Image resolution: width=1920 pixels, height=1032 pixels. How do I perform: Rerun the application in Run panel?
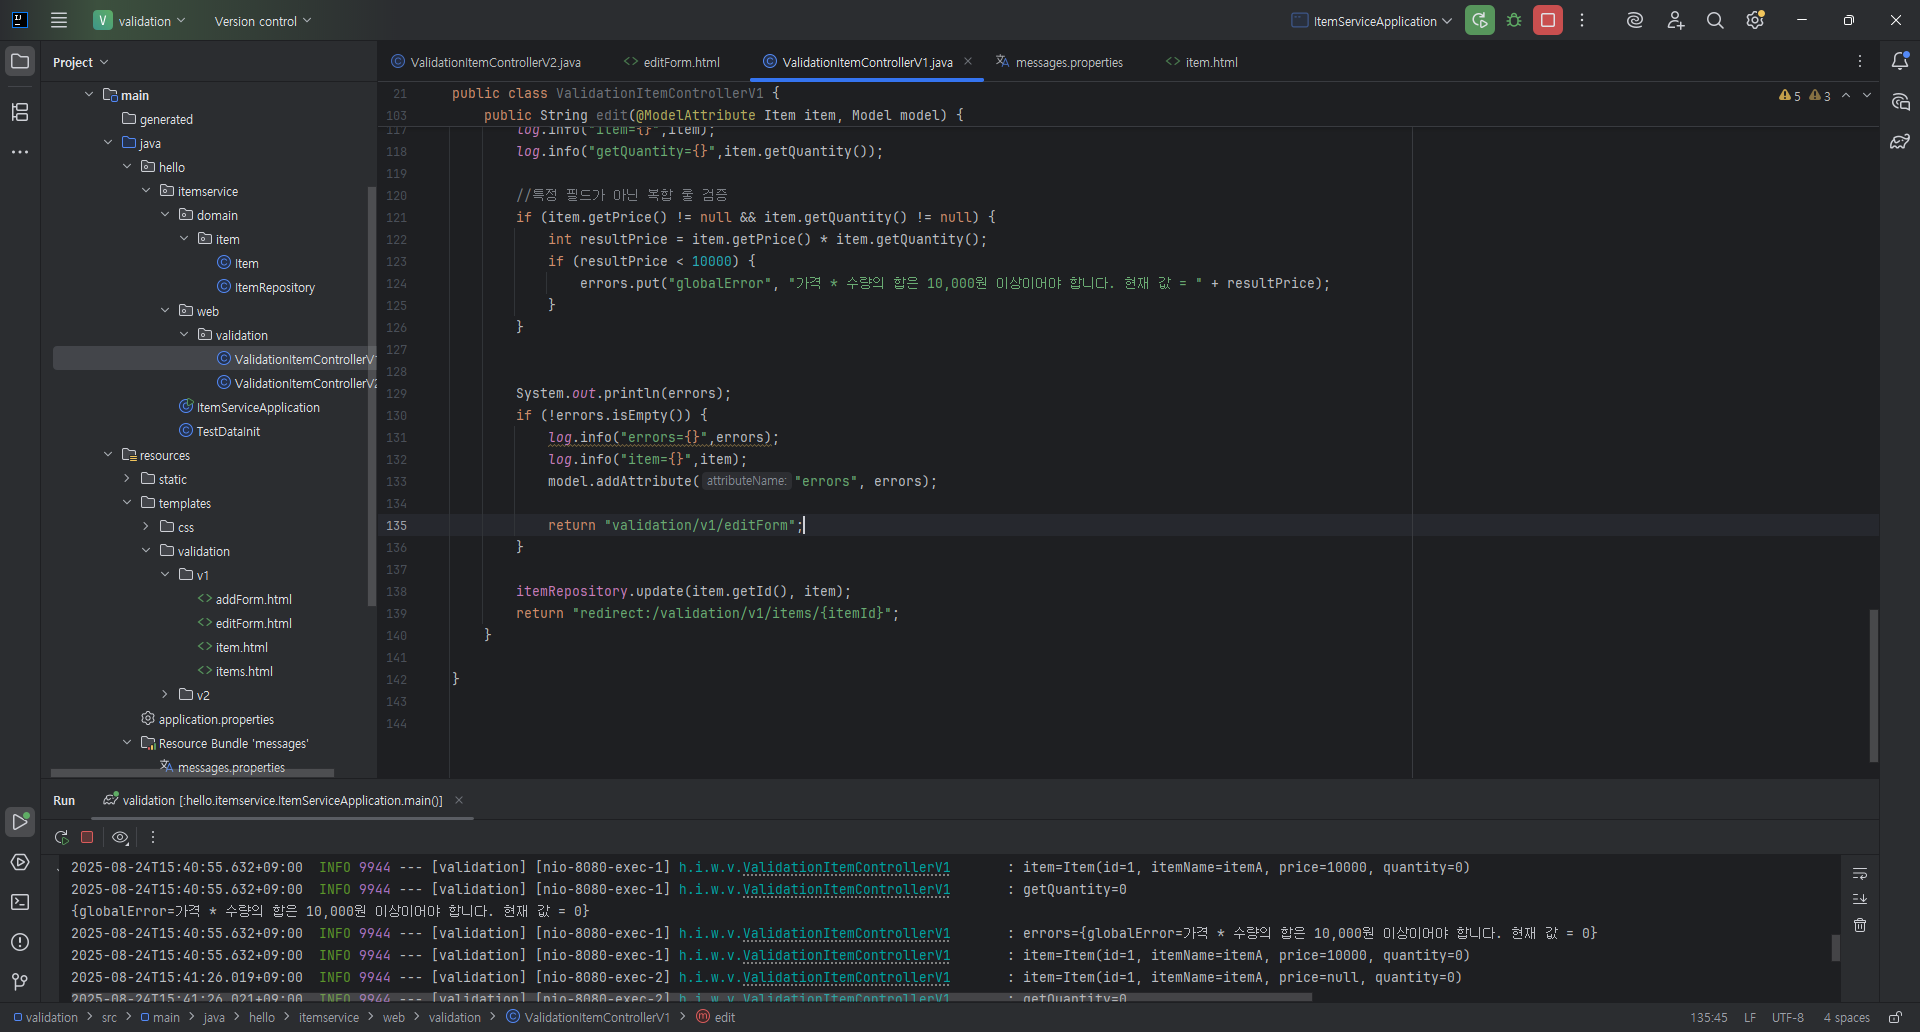coord(62,837)
